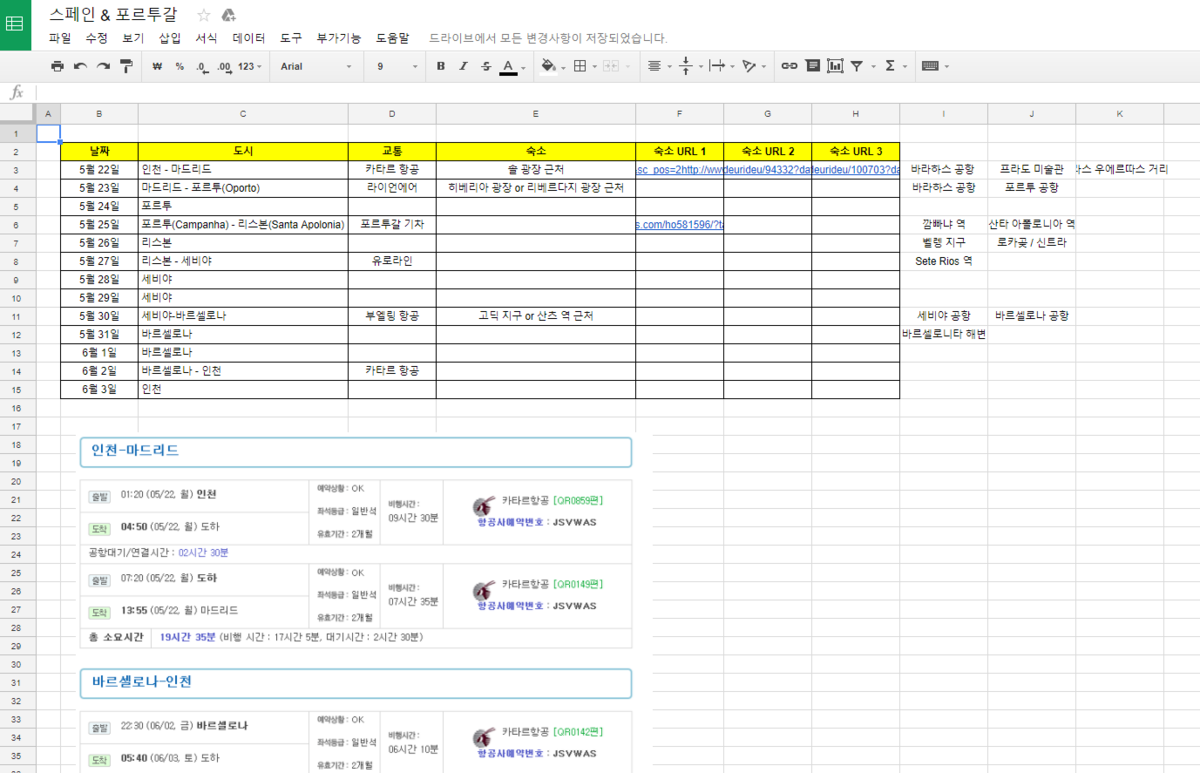Image resolution: width=1200 pixels, height=773 pixels.
Task: Click the save status message 드라이브에서 모든 변경사항이 저장되었습니다
Action: 547,38
